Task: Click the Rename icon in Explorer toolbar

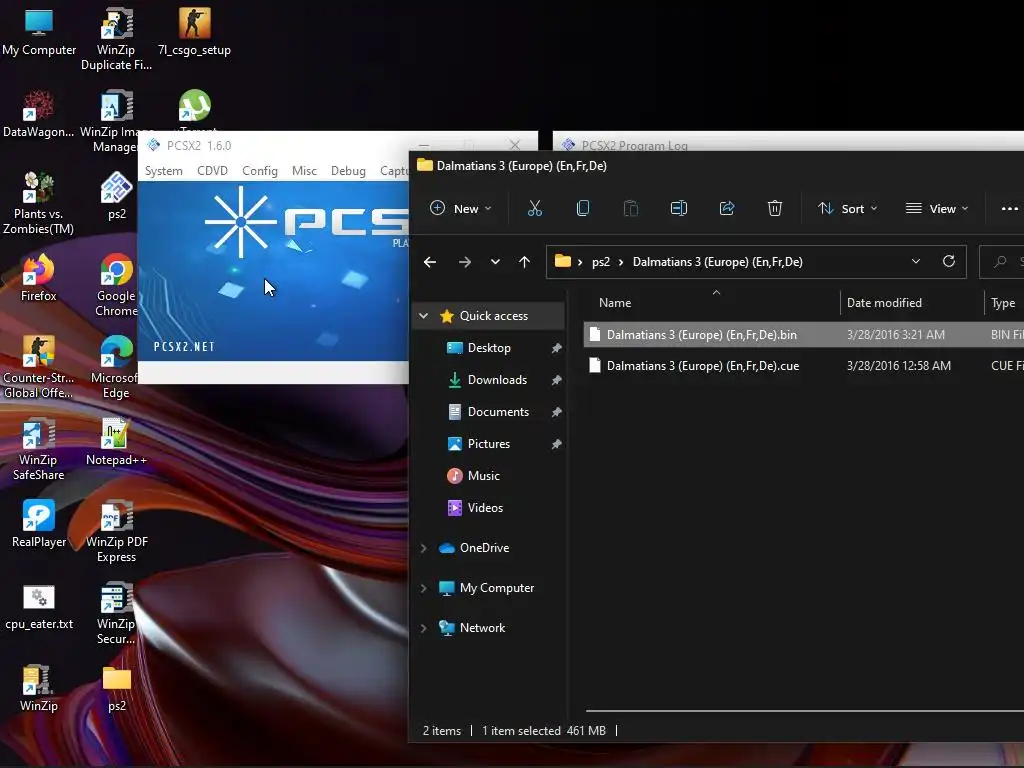Action: (679, 208)
